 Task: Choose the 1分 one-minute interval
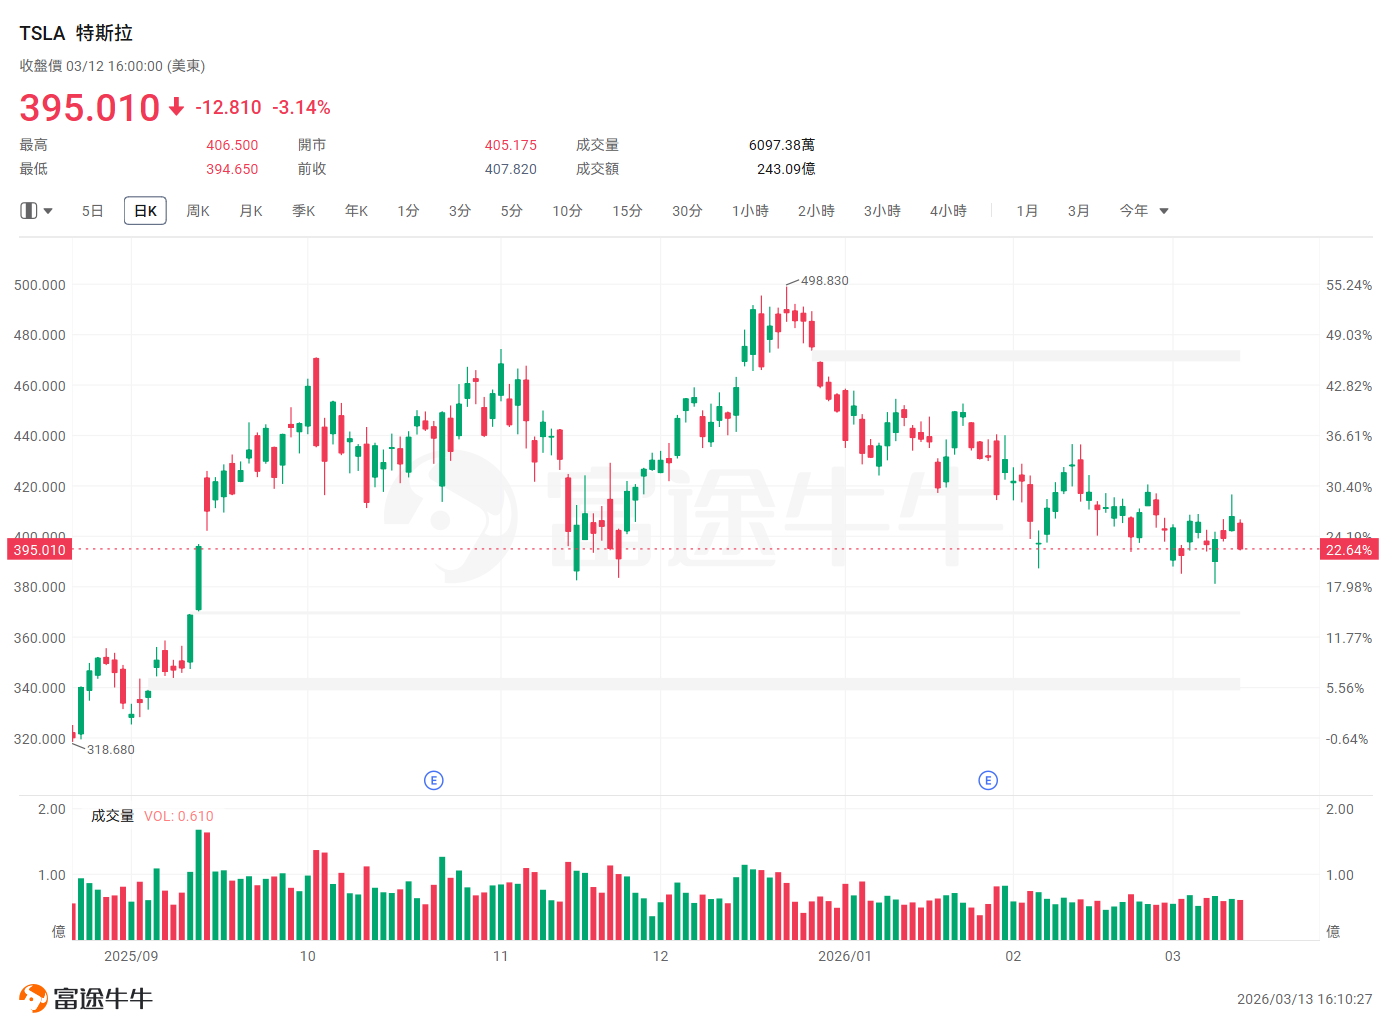click(x=408, y=211)
